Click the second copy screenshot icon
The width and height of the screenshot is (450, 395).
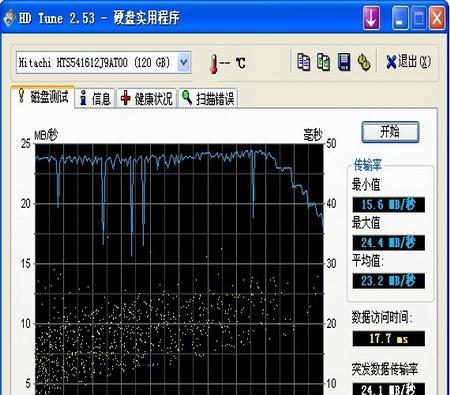click(323, 62)
